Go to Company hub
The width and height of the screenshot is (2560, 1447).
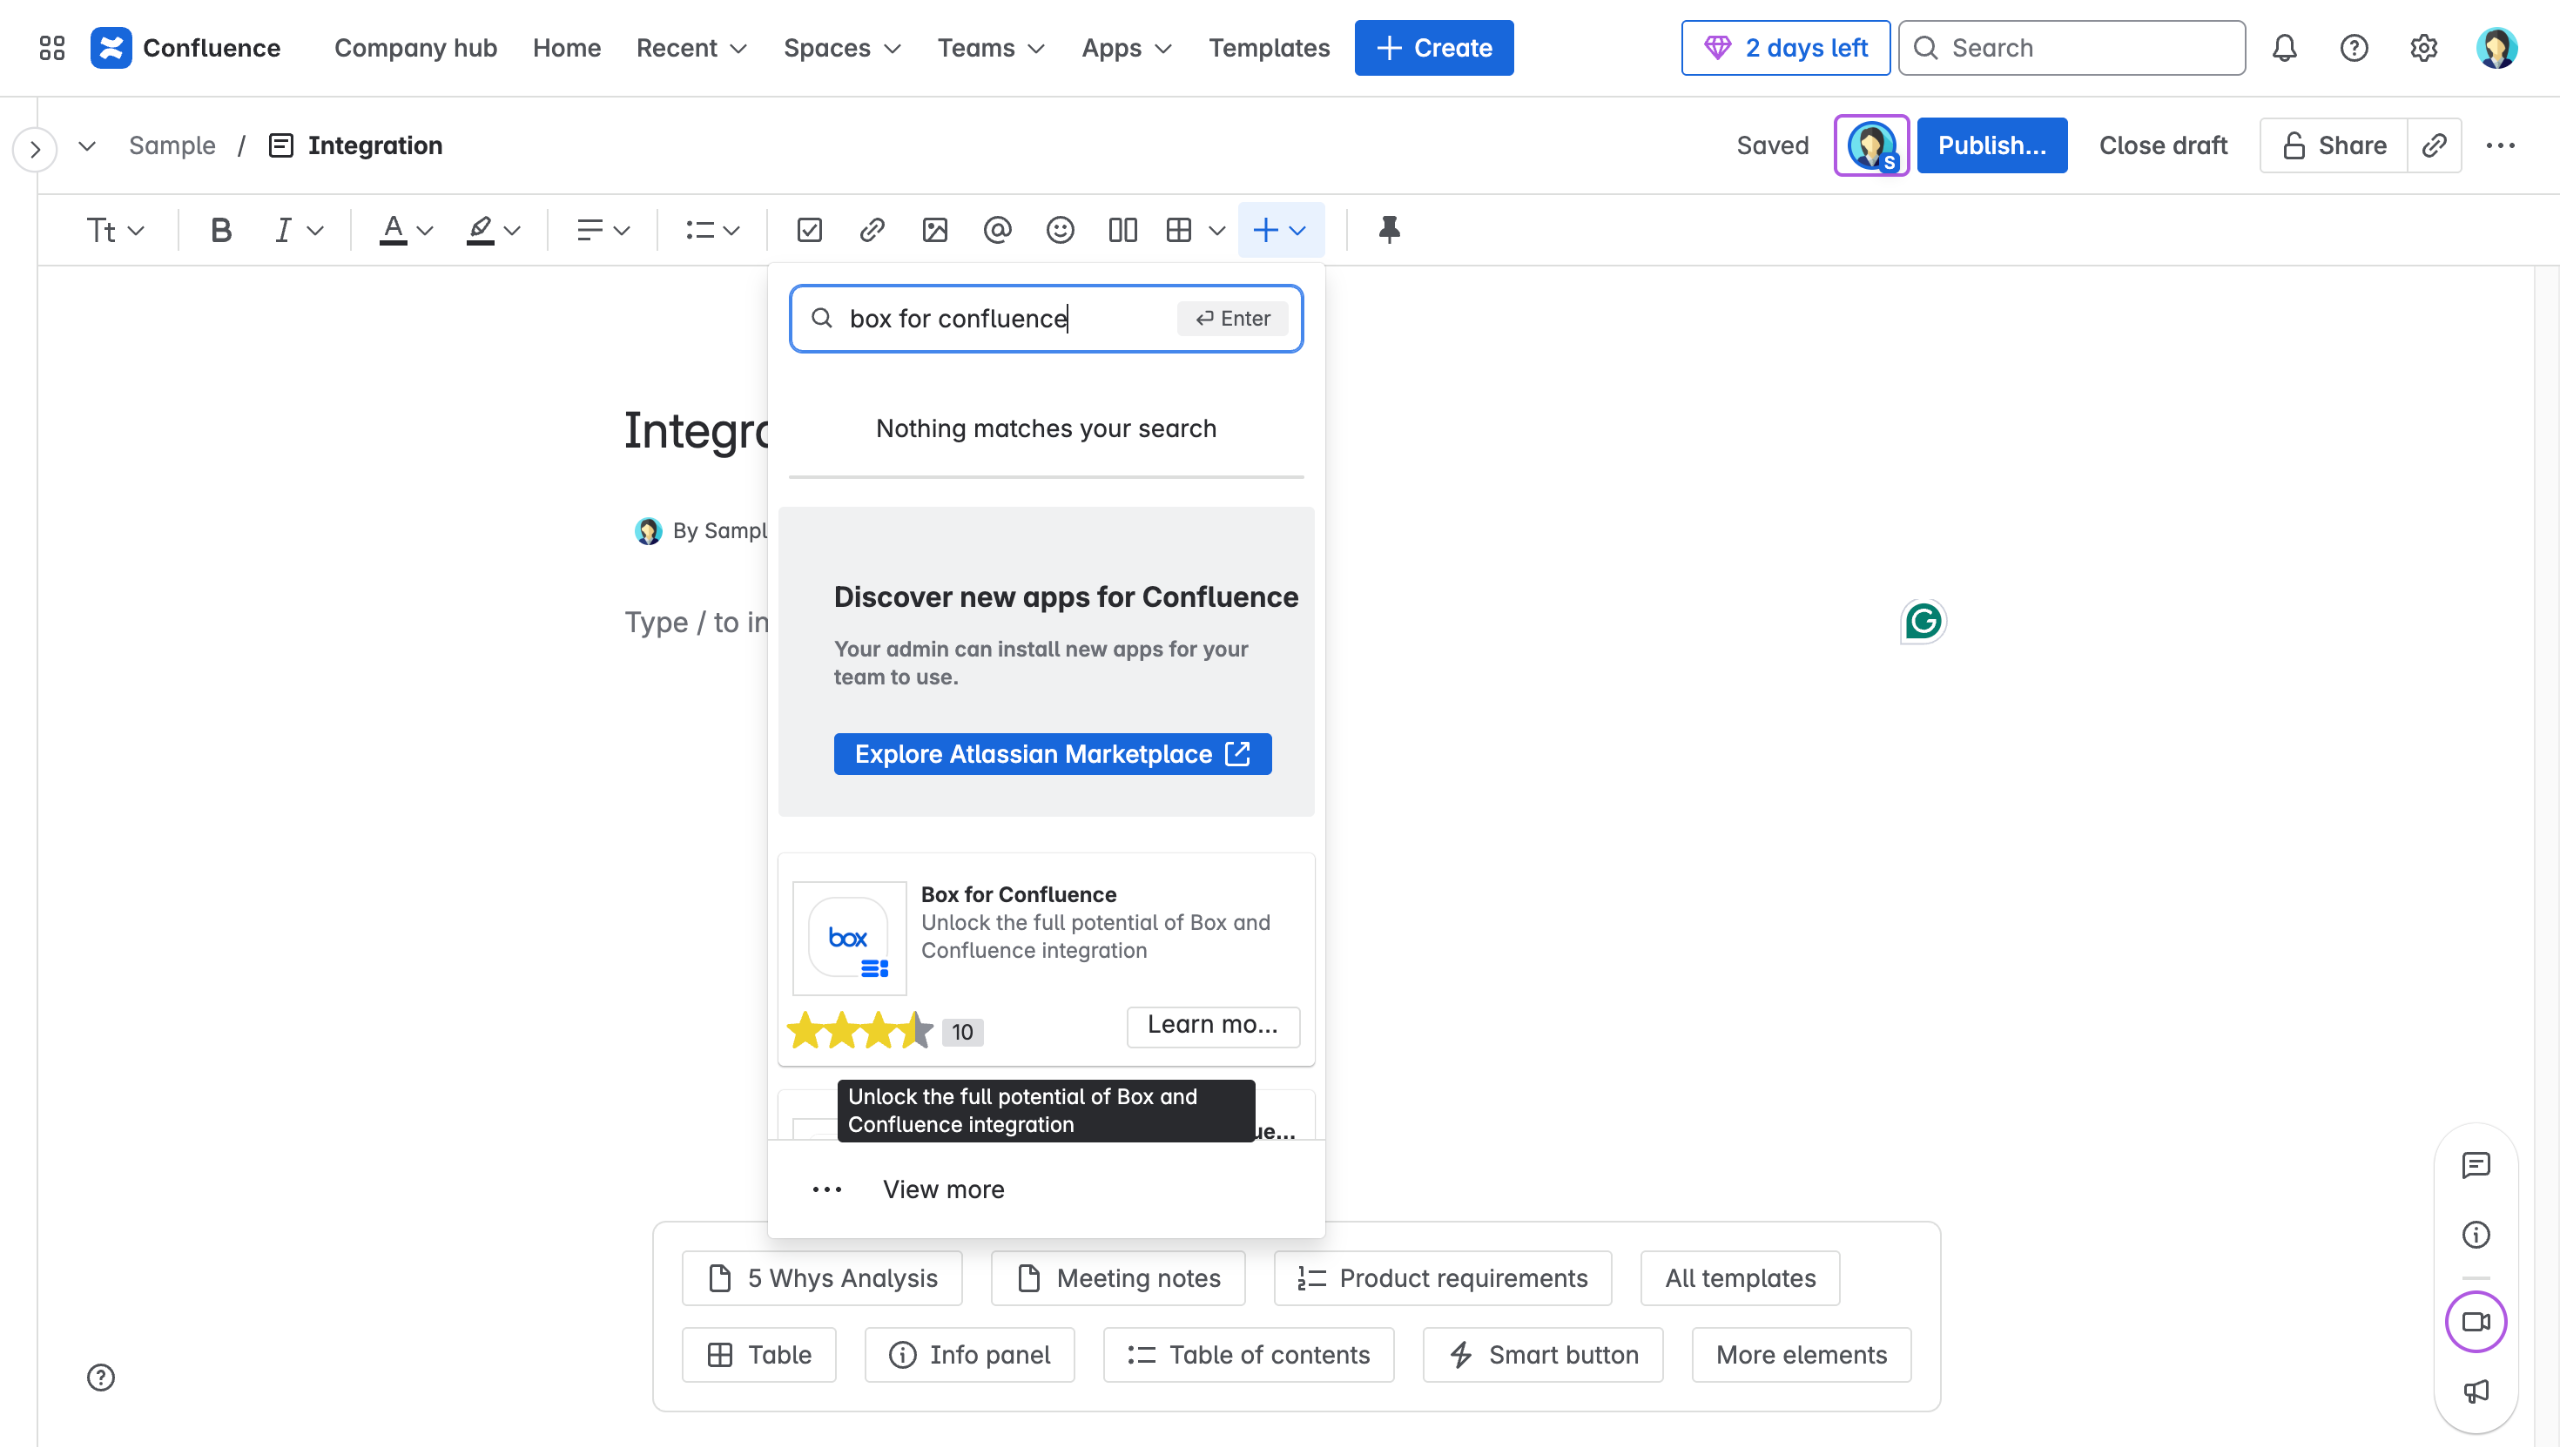click(x=415, y=48)
